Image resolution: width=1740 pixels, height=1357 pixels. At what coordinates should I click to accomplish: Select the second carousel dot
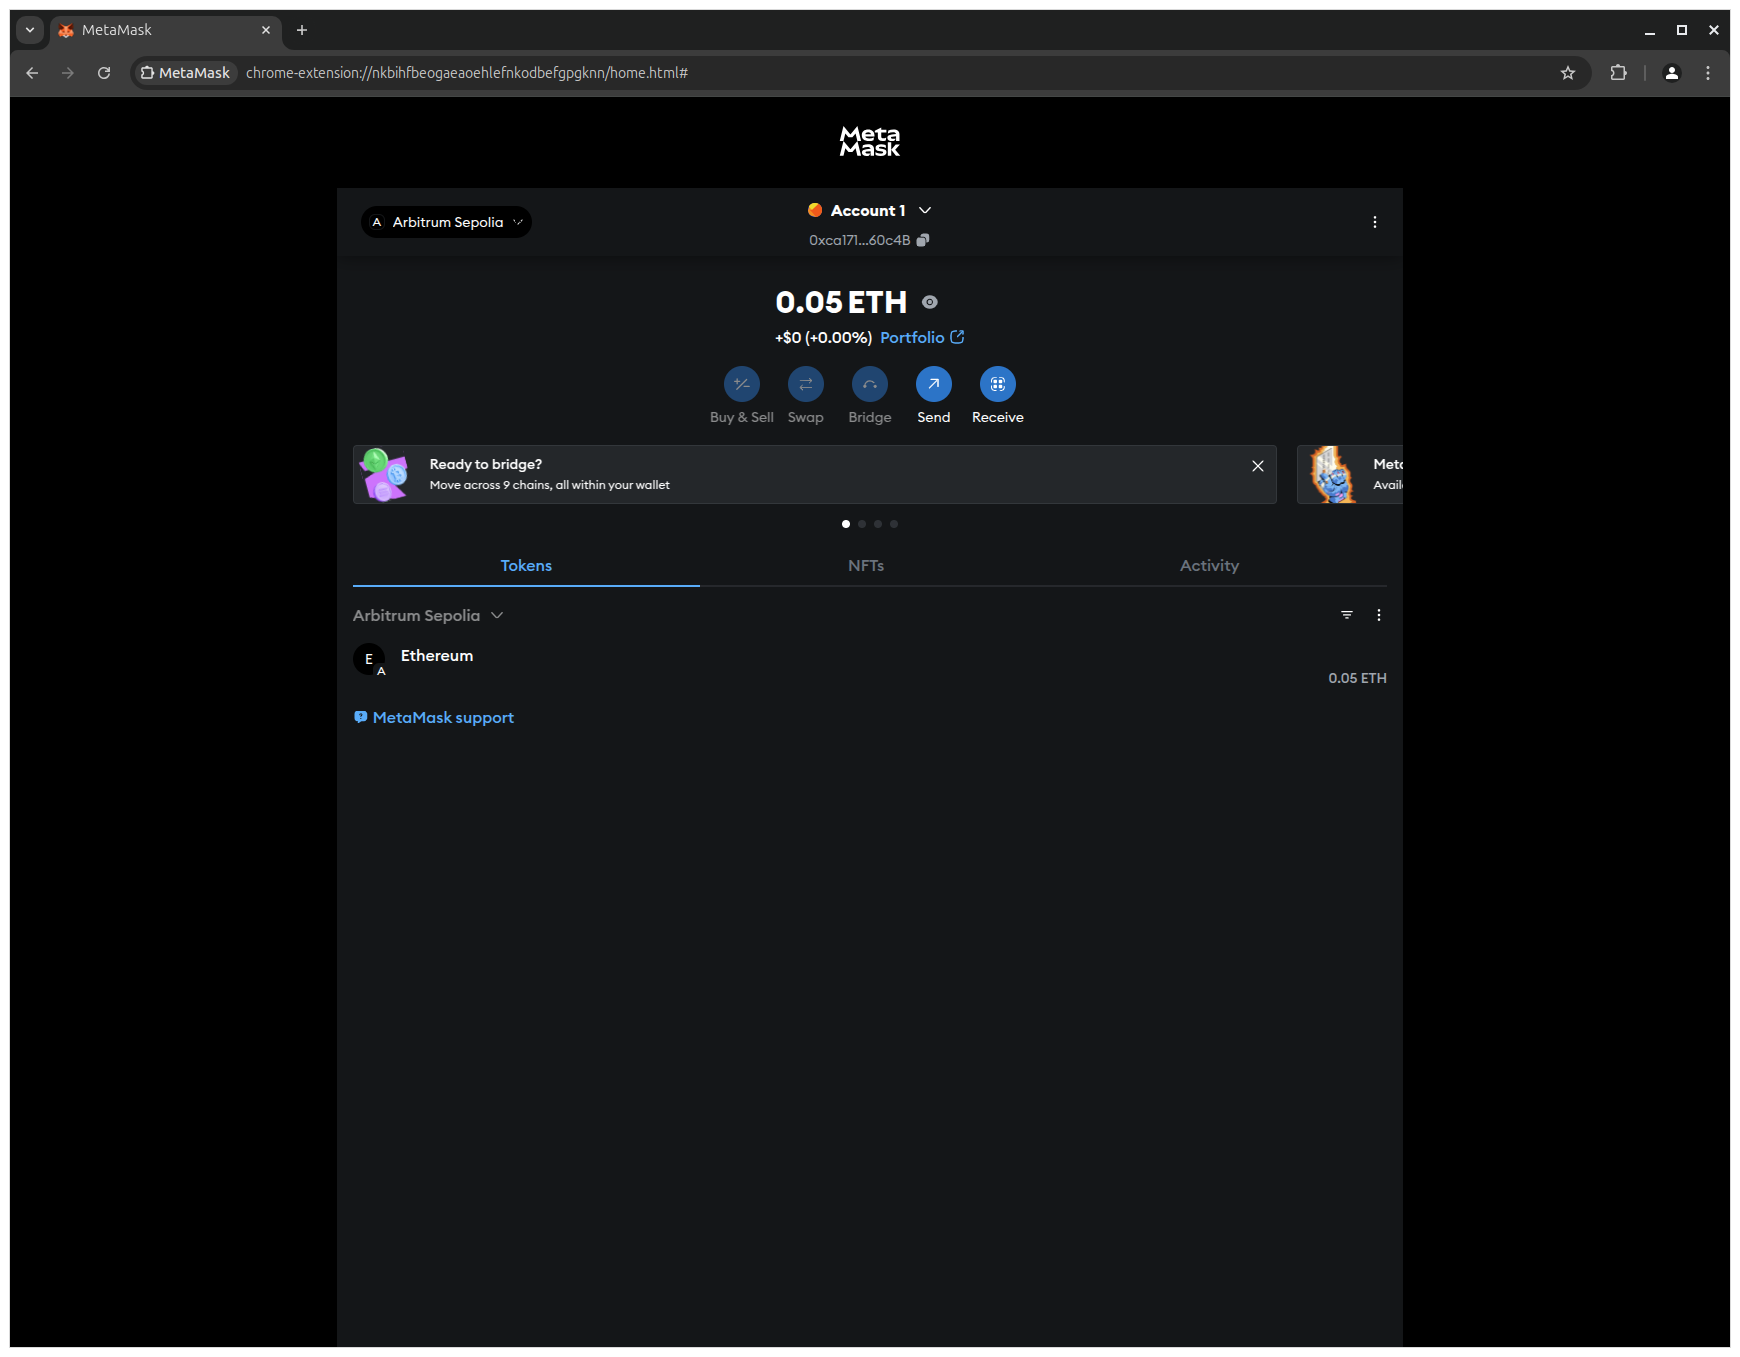862,524
